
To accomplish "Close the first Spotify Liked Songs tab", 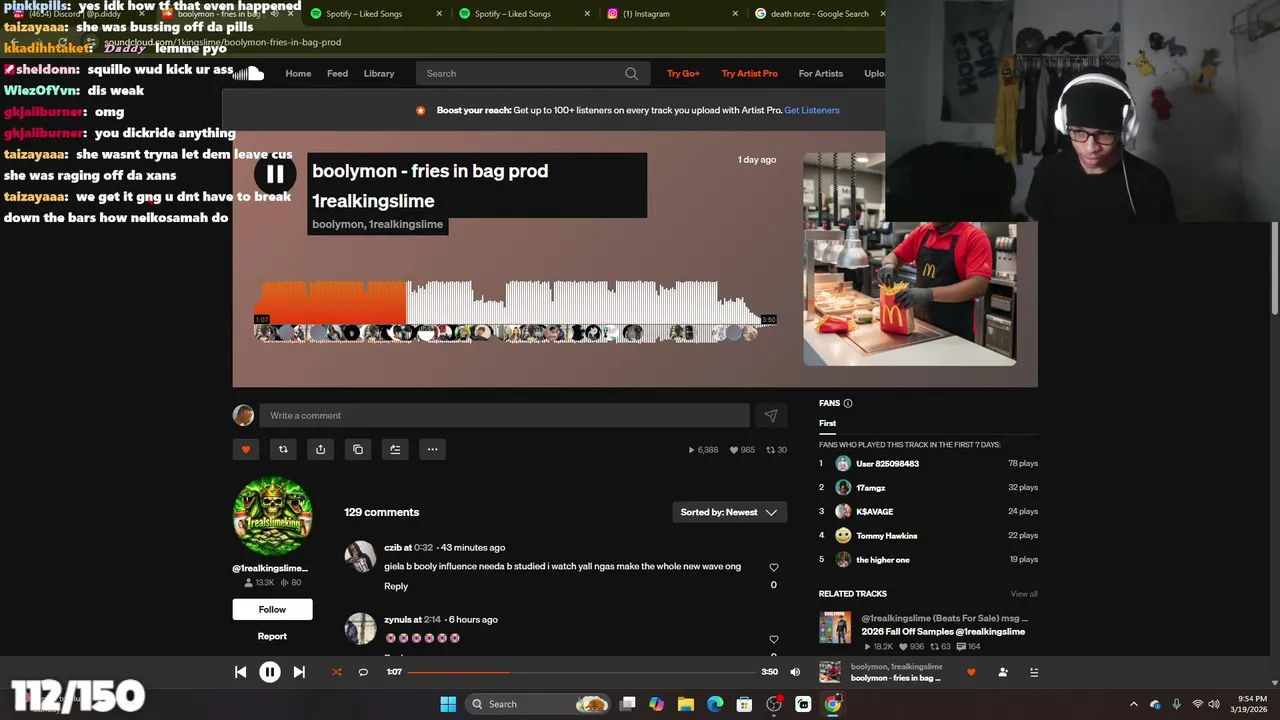I will (439, 14).
